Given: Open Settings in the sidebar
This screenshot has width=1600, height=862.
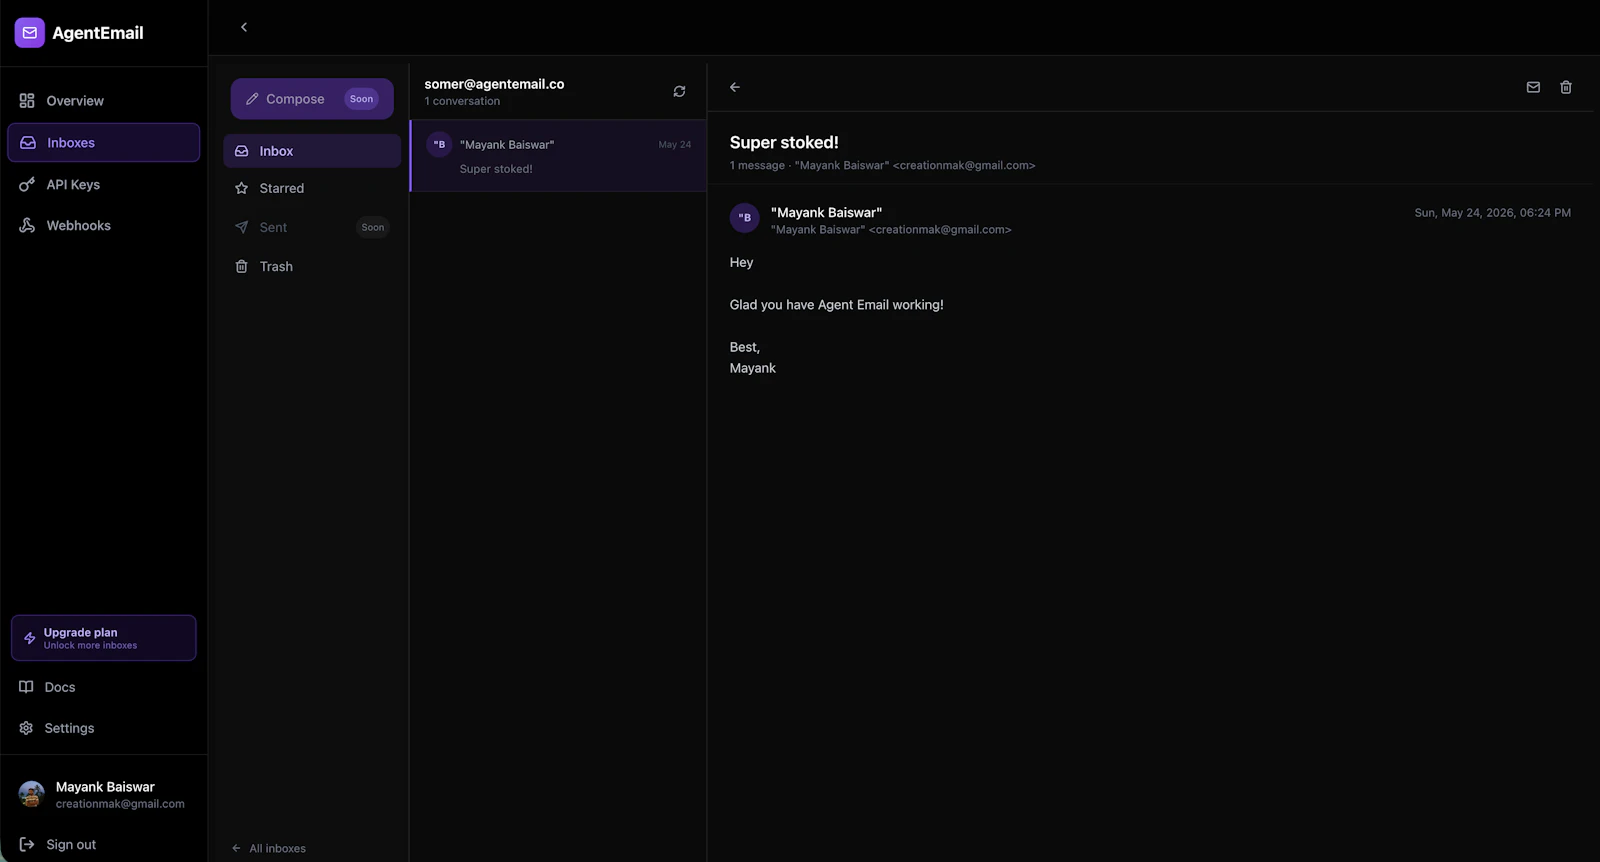Looking at the screenshot, I should pyautogui.click(x=104, y=728).
